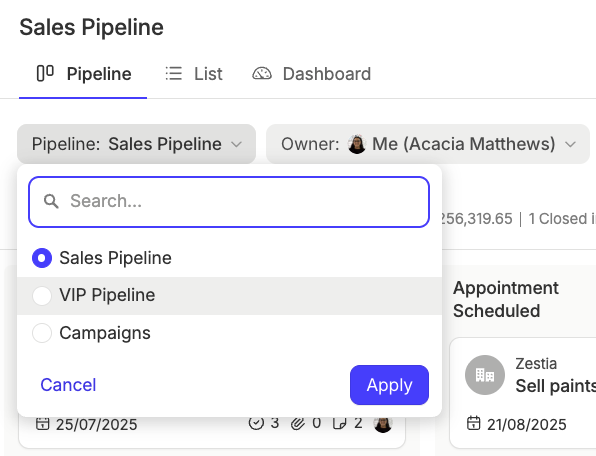Apply the pipeline selection

click(389, 385)
